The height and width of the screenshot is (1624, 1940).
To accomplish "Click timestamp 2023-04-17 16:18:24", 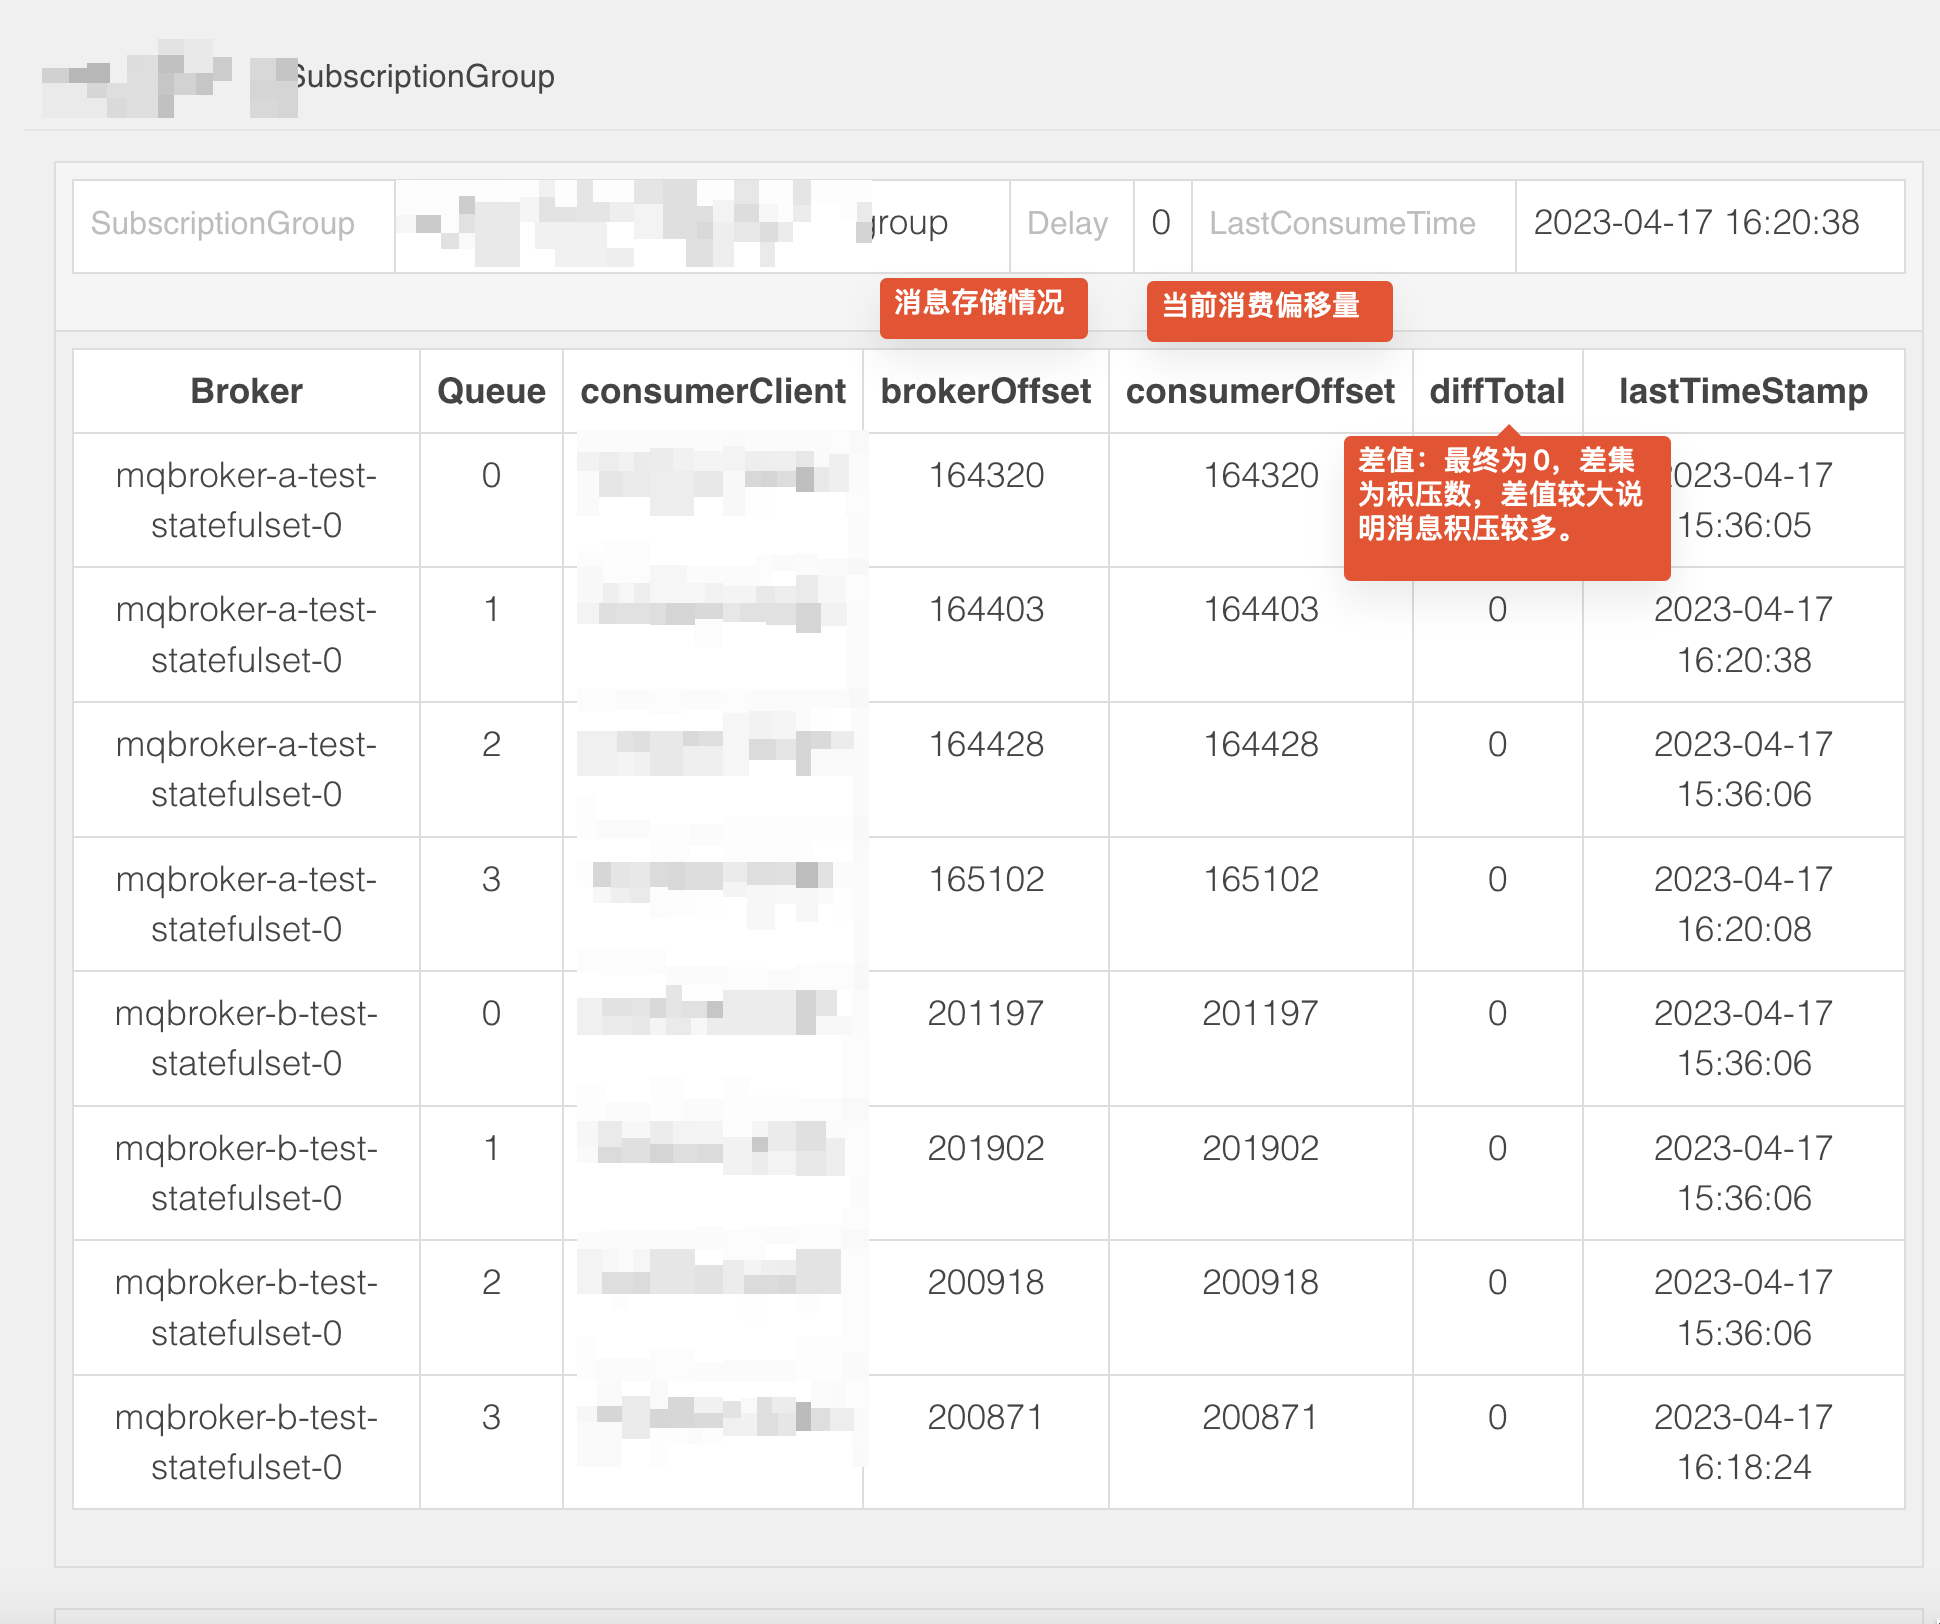I will (1743, 1442).
